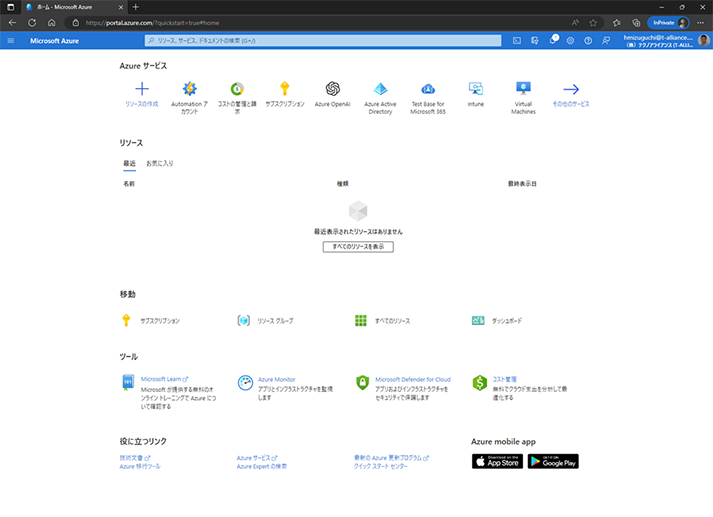Open Cost management and billing icon

click(x=237, y=89)
